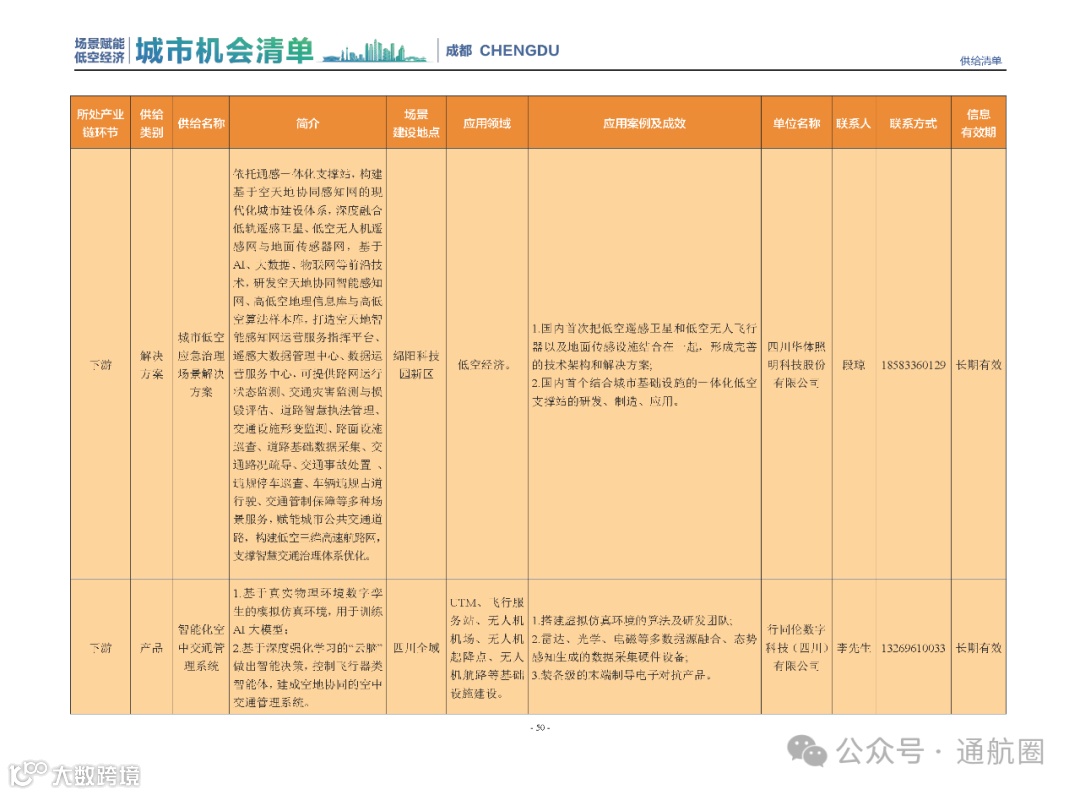Select case text 国内首次把低空遥感卫星

[644, 364]
